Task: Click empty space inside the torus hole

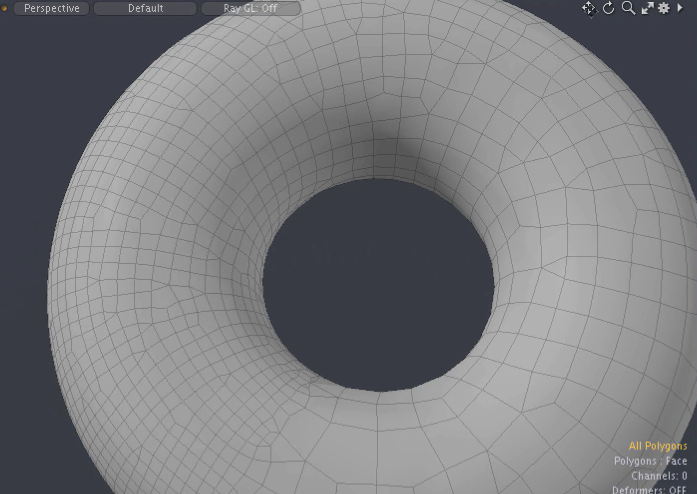Action: (x=378, y=285)
